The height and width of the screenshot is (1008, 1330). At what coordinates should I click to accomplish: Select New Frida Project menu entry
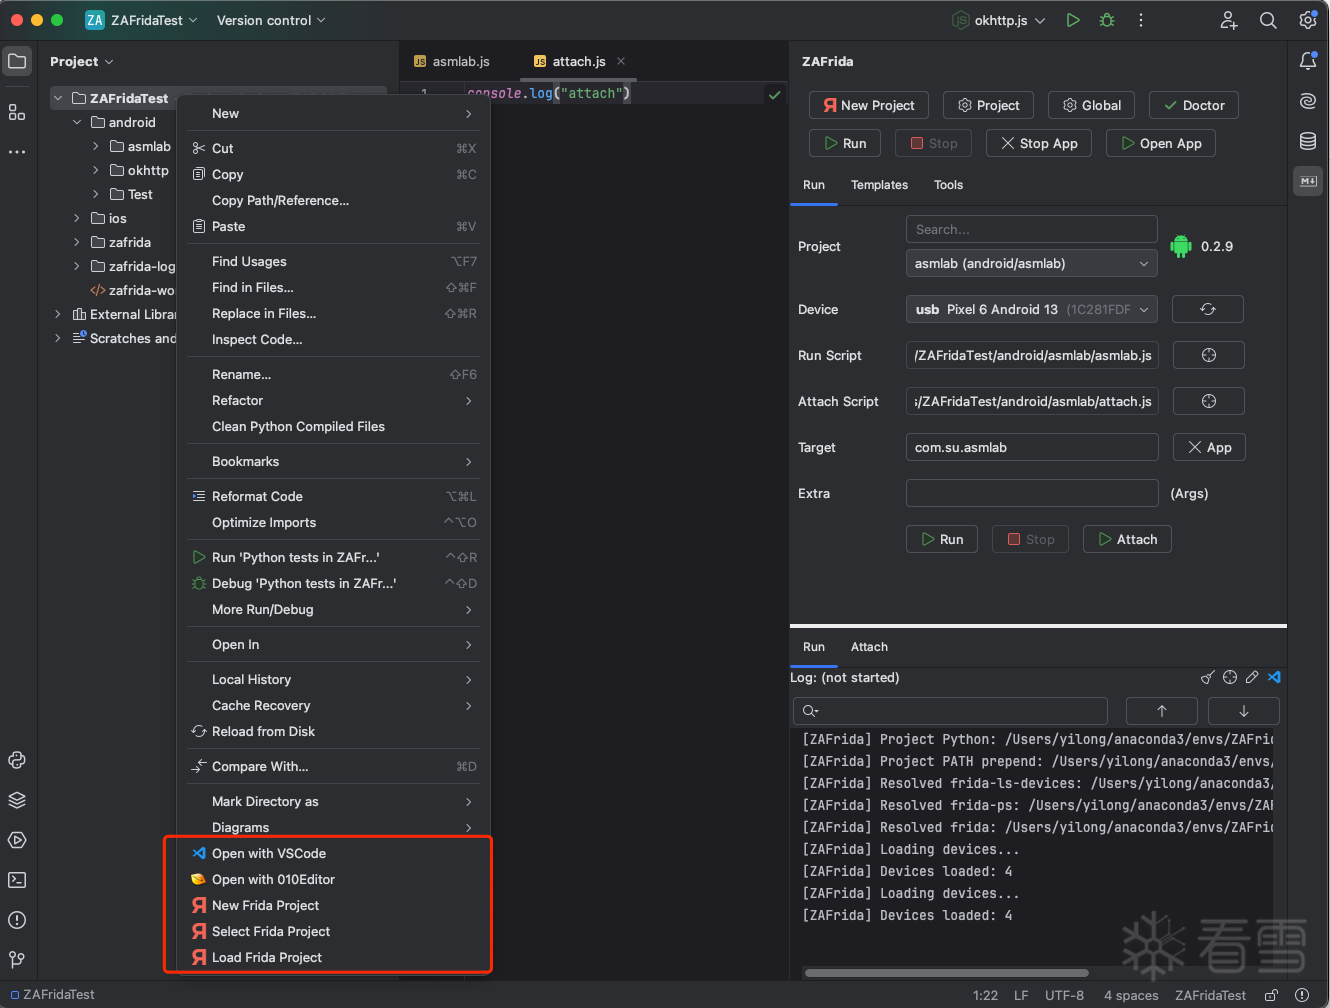tap(333, 905)
